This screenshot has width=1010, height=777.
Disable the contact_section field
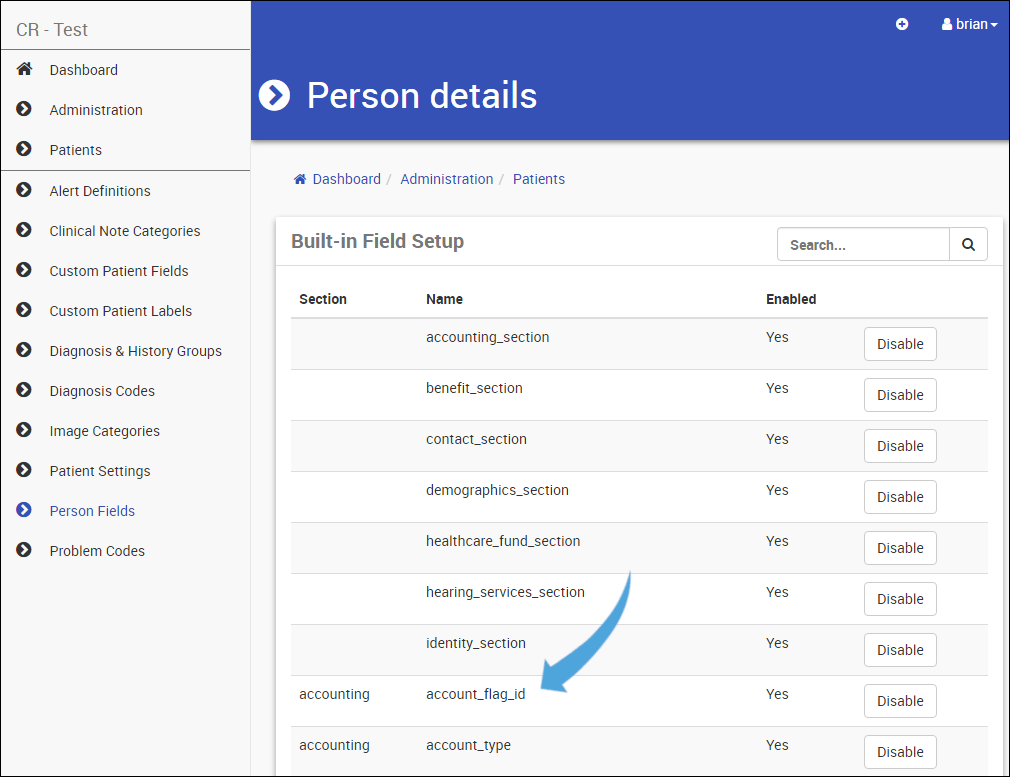click(x=900, y=446)
